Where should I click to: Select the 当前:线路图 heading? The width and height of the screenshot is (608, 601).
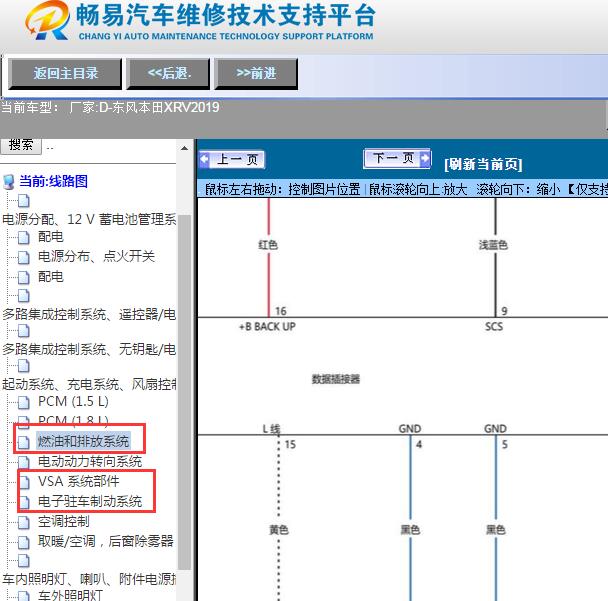coord(54,181)
